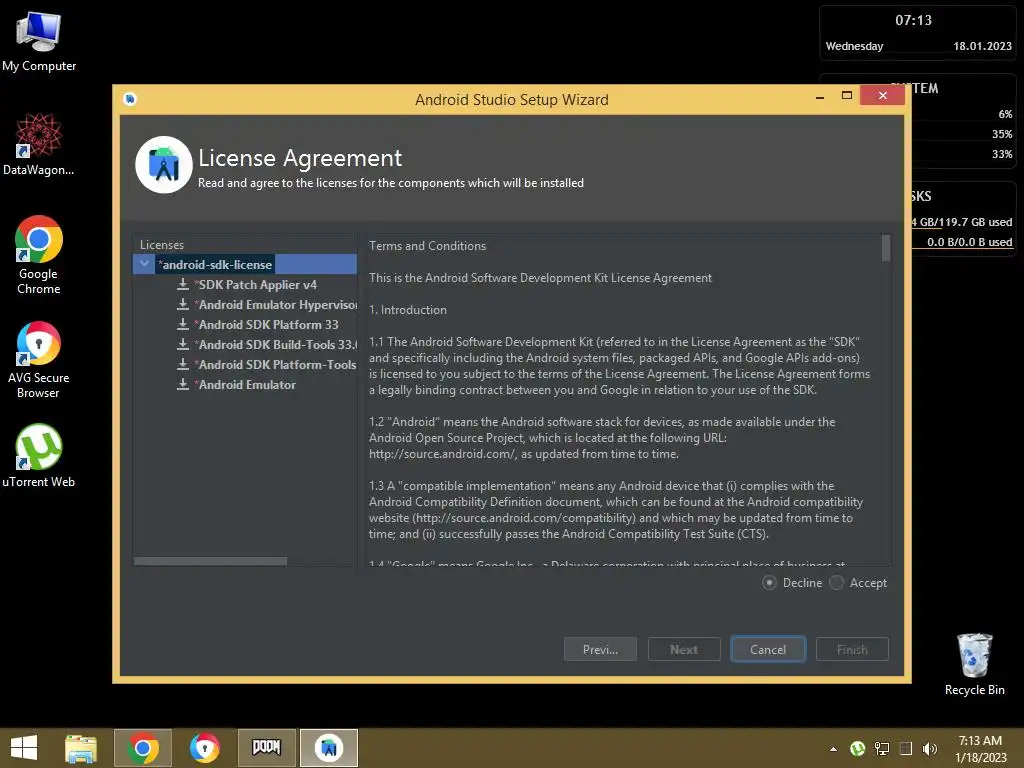Click download icon beside Android SDK Platform-Tools

[x=183, y=365]
